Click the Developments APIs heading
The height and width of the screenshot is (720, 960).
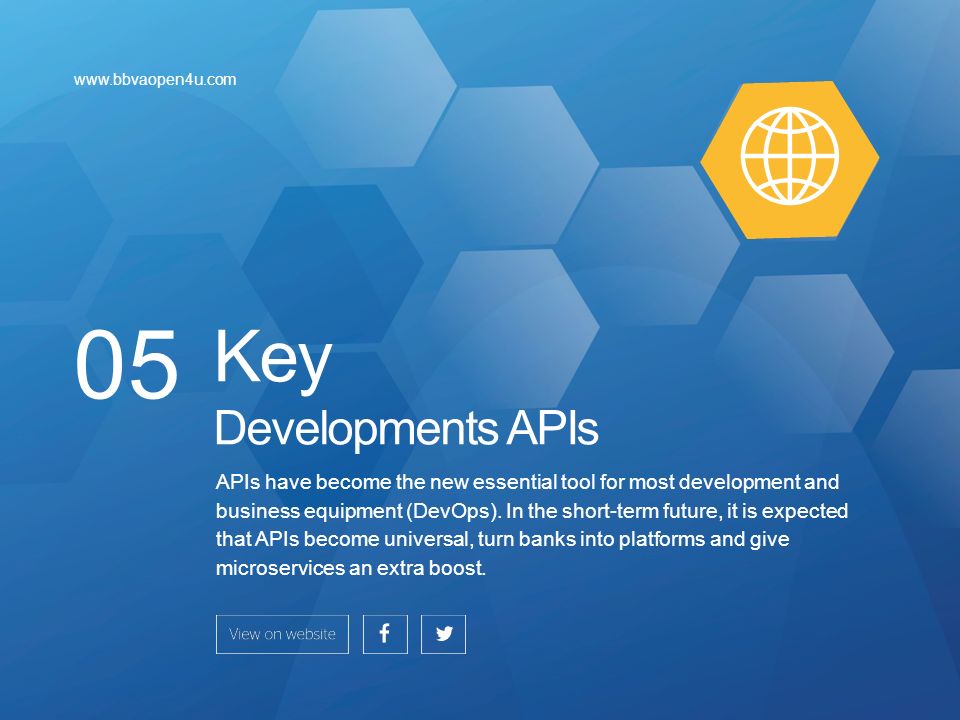(x=407, y=429)
